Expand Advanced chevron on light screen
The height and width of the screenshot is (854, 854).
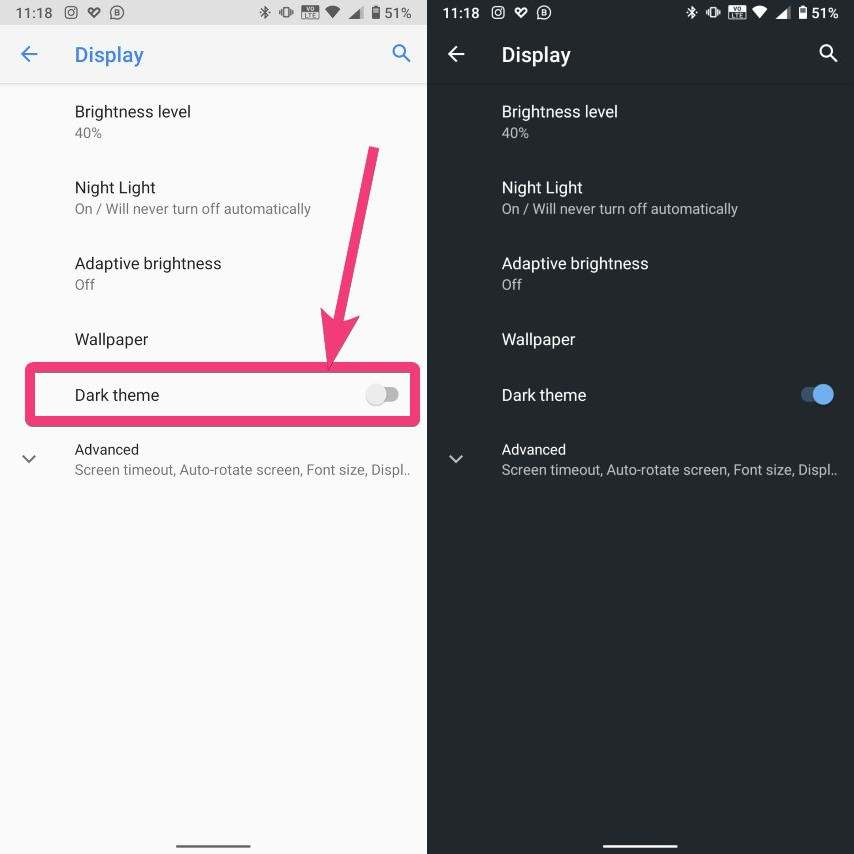coord(29,459)
